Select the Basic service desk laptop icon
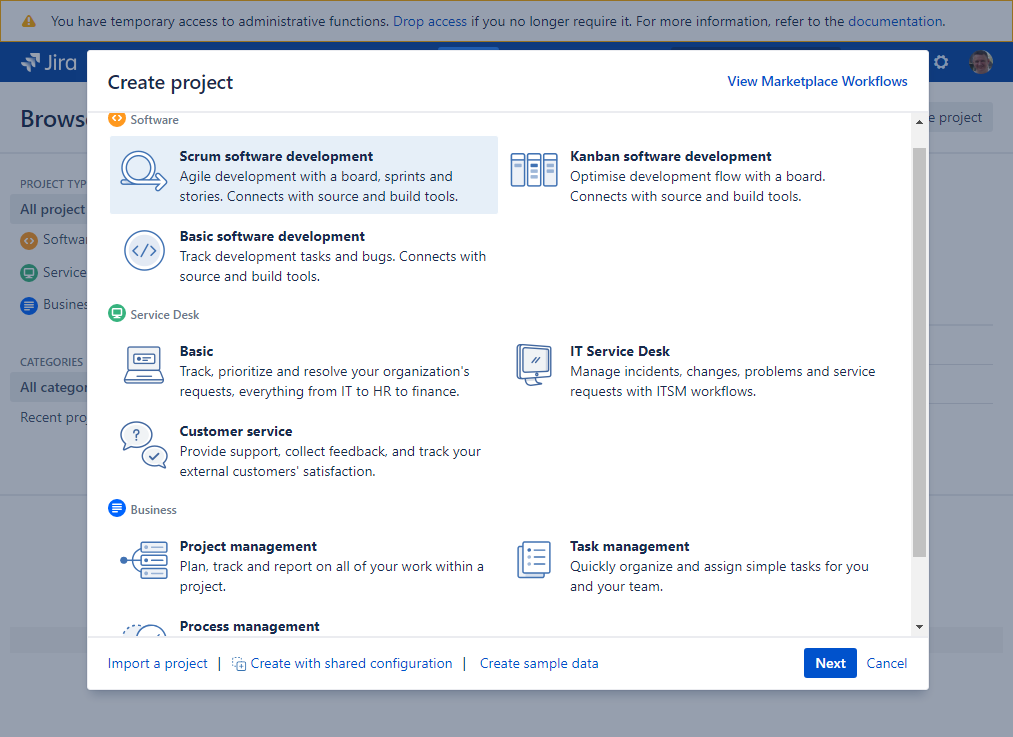The height and width of the screenshot is (737, 1013). (x=143, y=364)
